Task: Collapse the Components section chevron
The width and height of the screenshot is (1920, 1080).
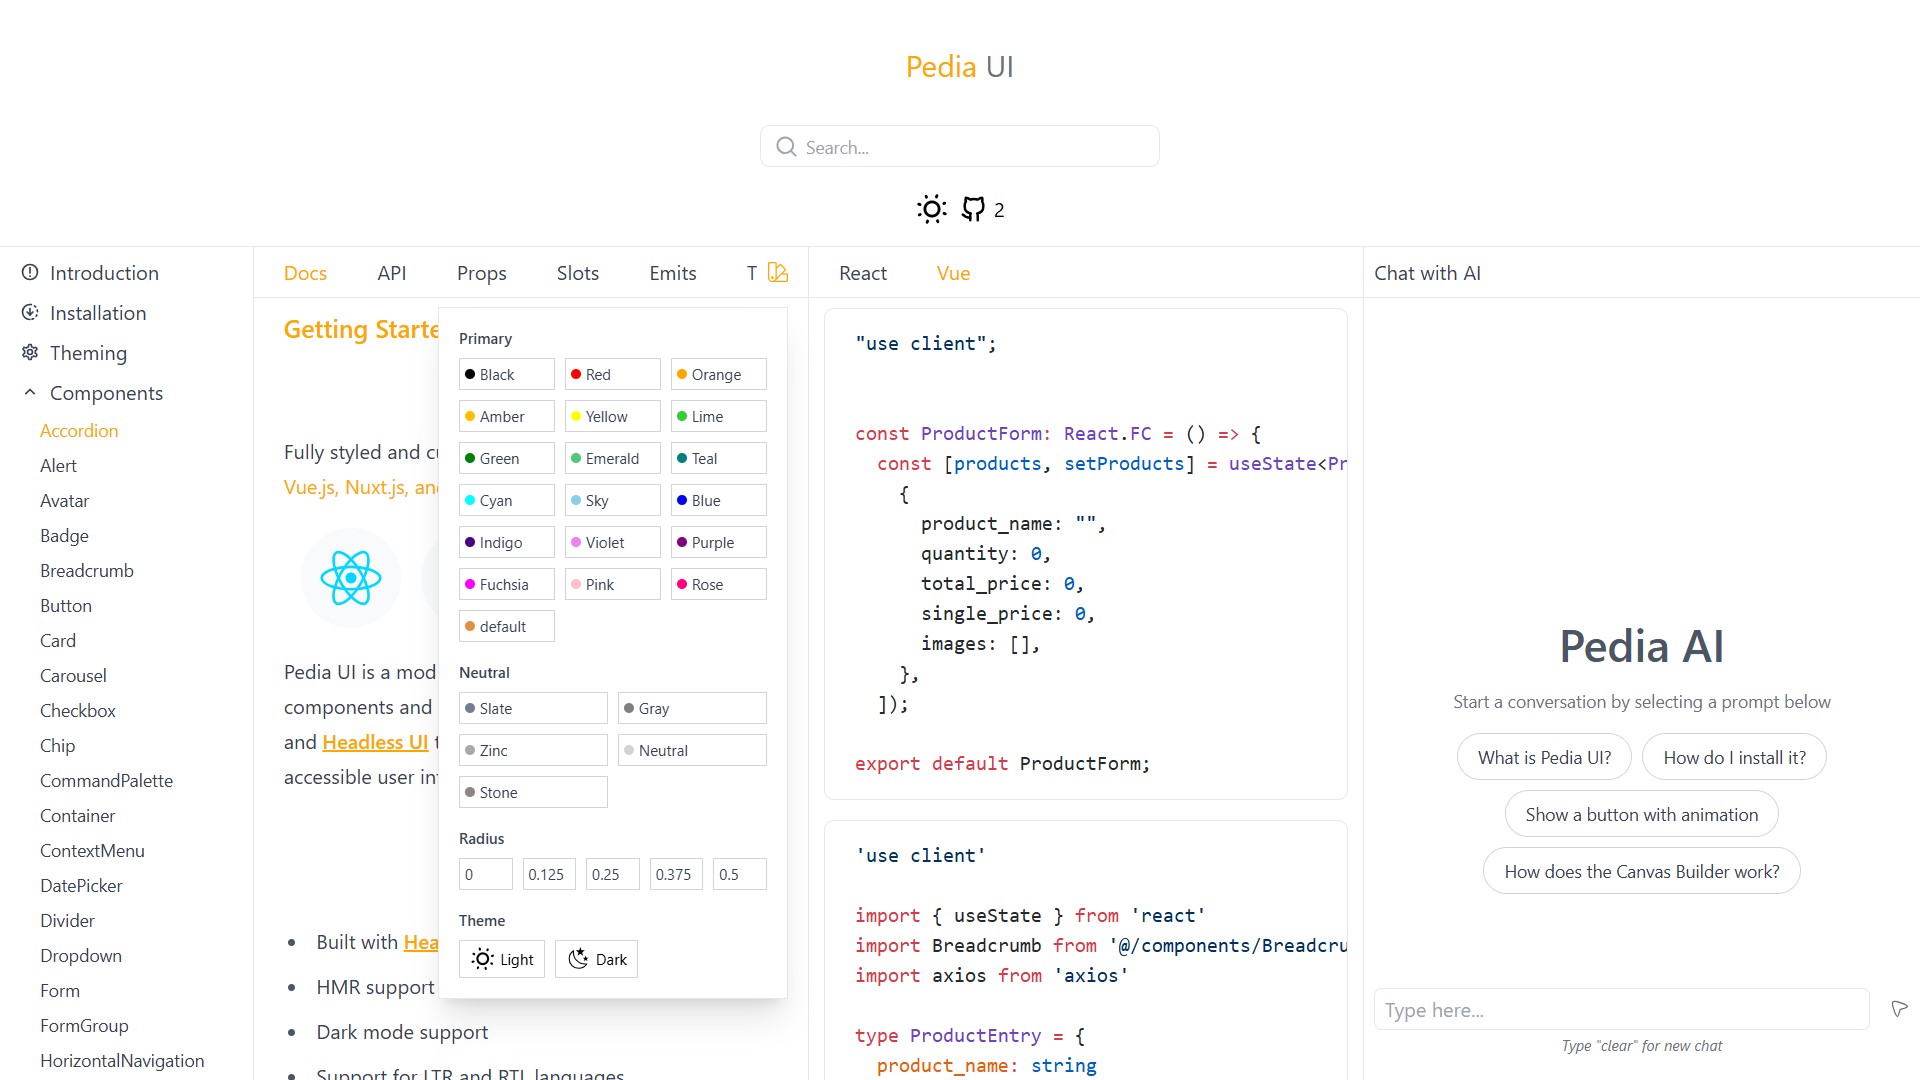Action: point(30,393)
